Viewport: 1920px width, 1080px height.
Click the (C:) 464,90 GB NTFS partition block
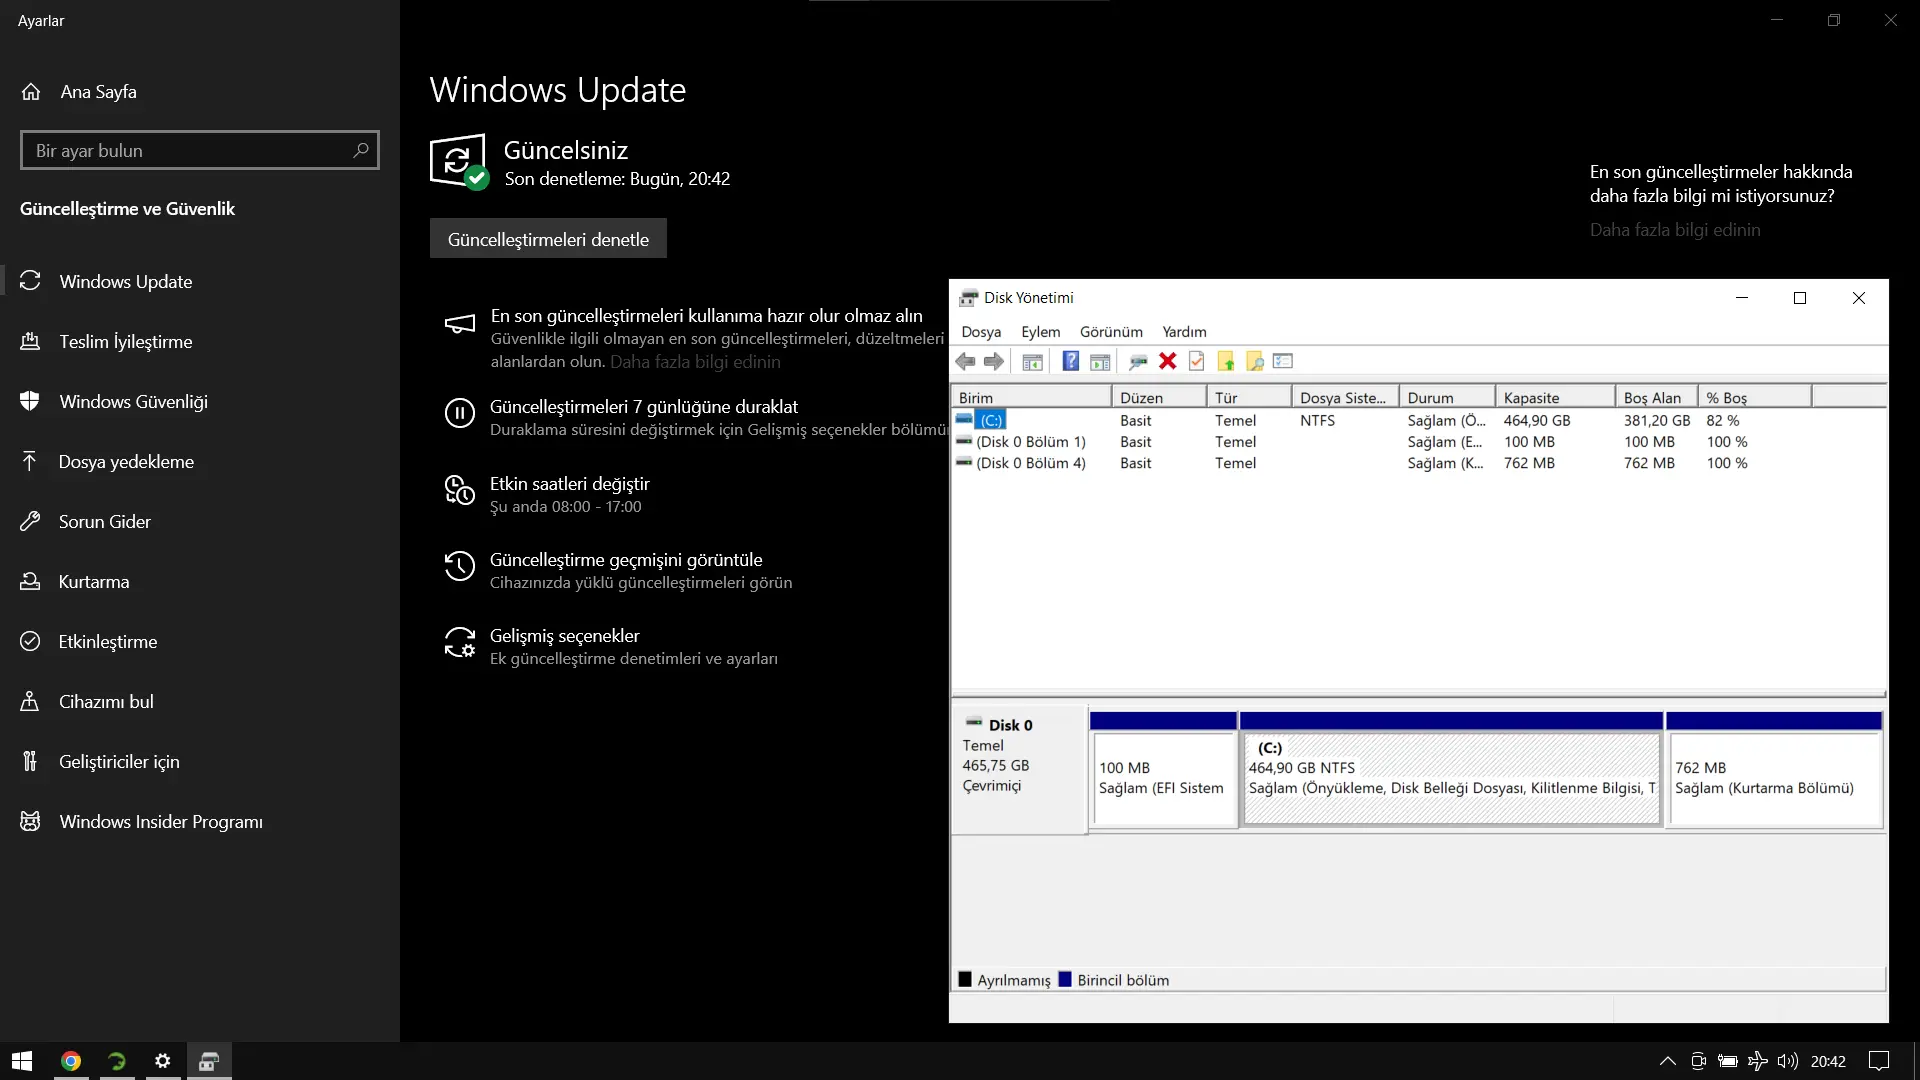coord(1451,770)
